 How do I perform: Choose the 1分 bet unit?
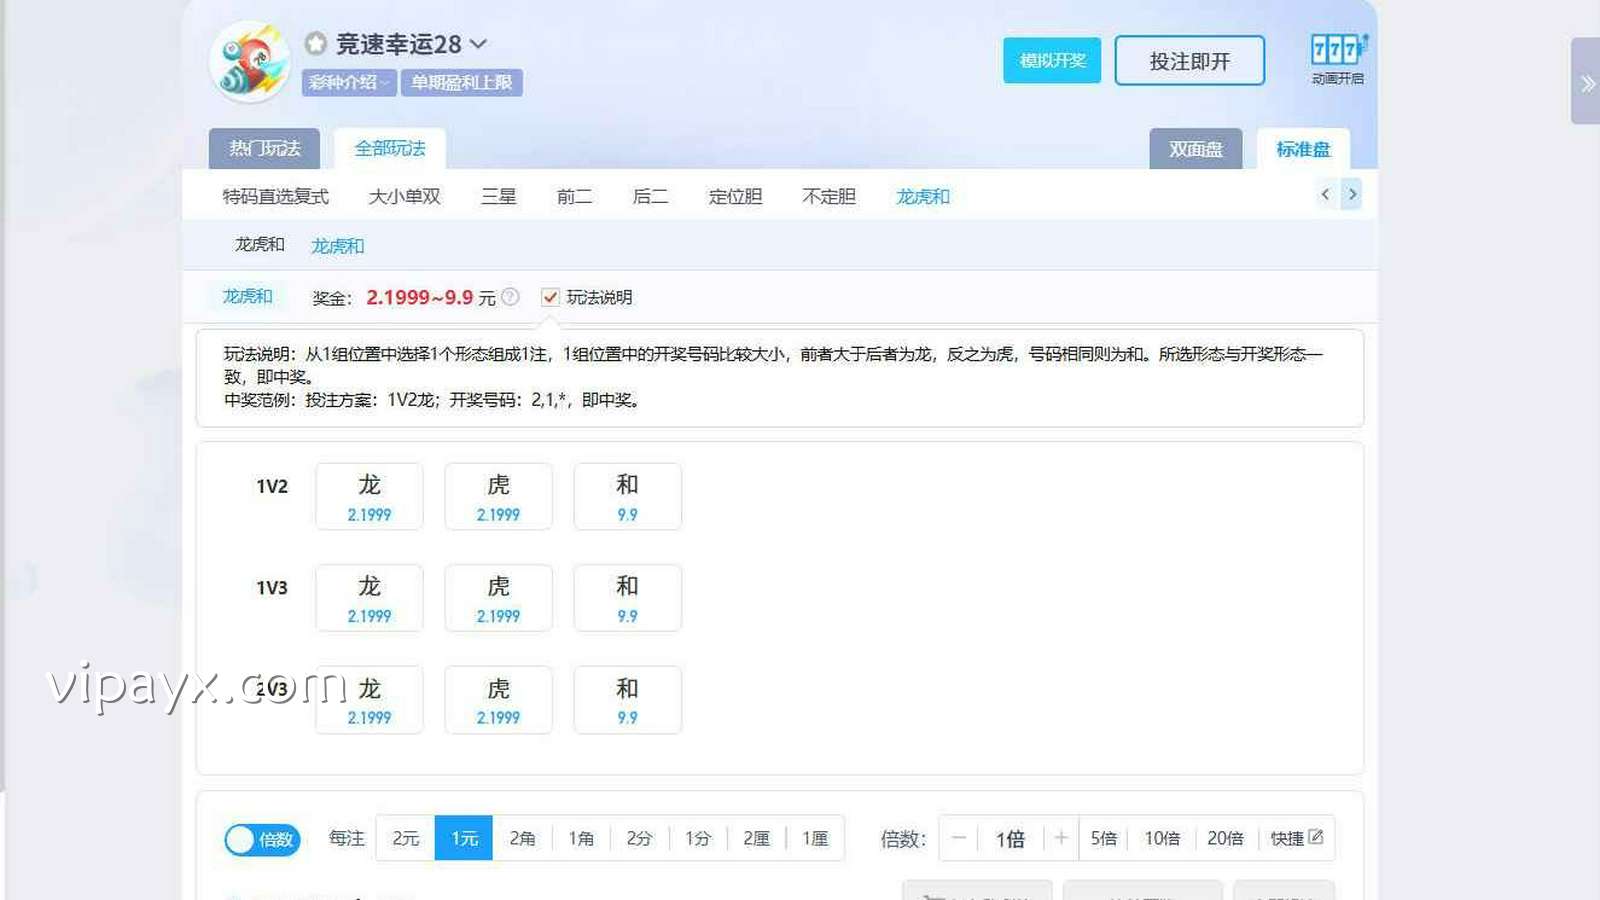(x=698, y=838)
